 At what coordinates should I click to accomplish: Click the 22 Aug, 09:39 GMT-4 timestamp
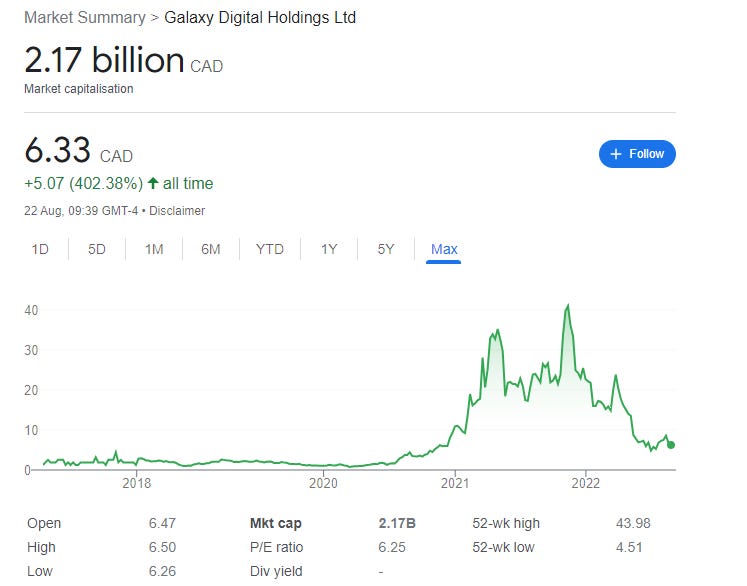81,211
